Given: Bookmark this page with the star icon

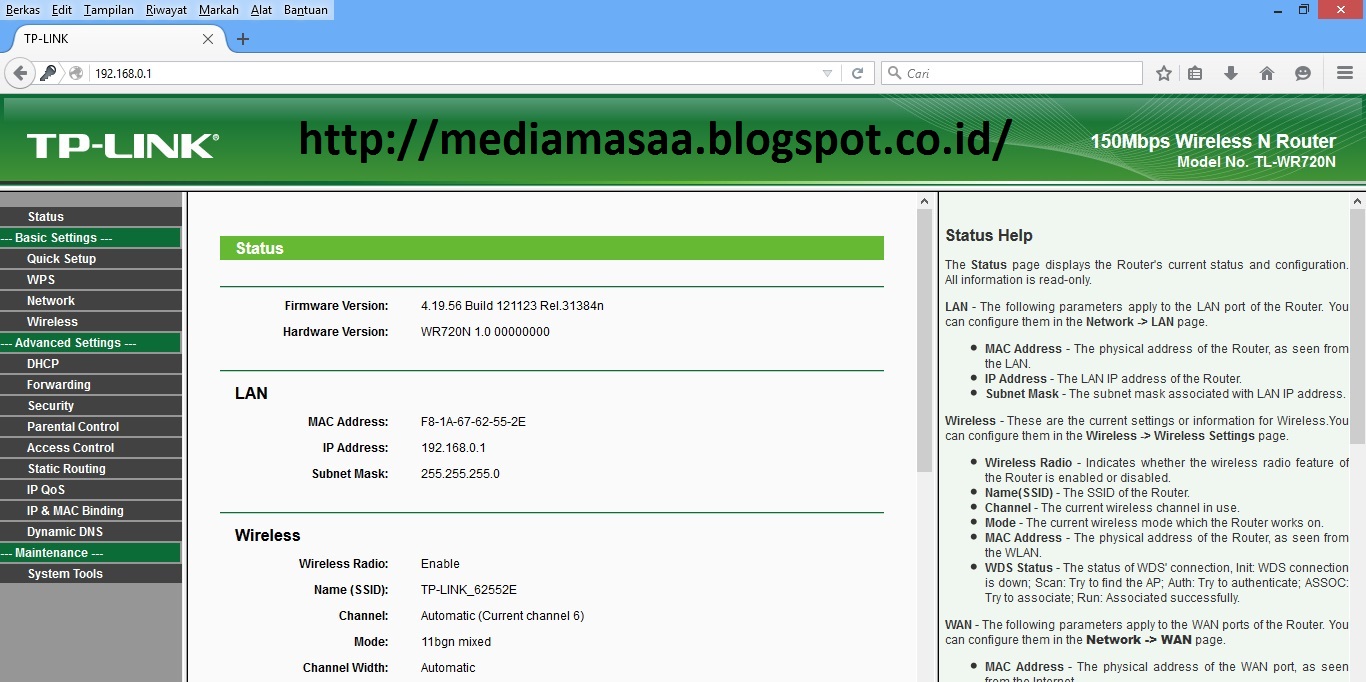Looking at the screenshot, I should pos(1164,73).
